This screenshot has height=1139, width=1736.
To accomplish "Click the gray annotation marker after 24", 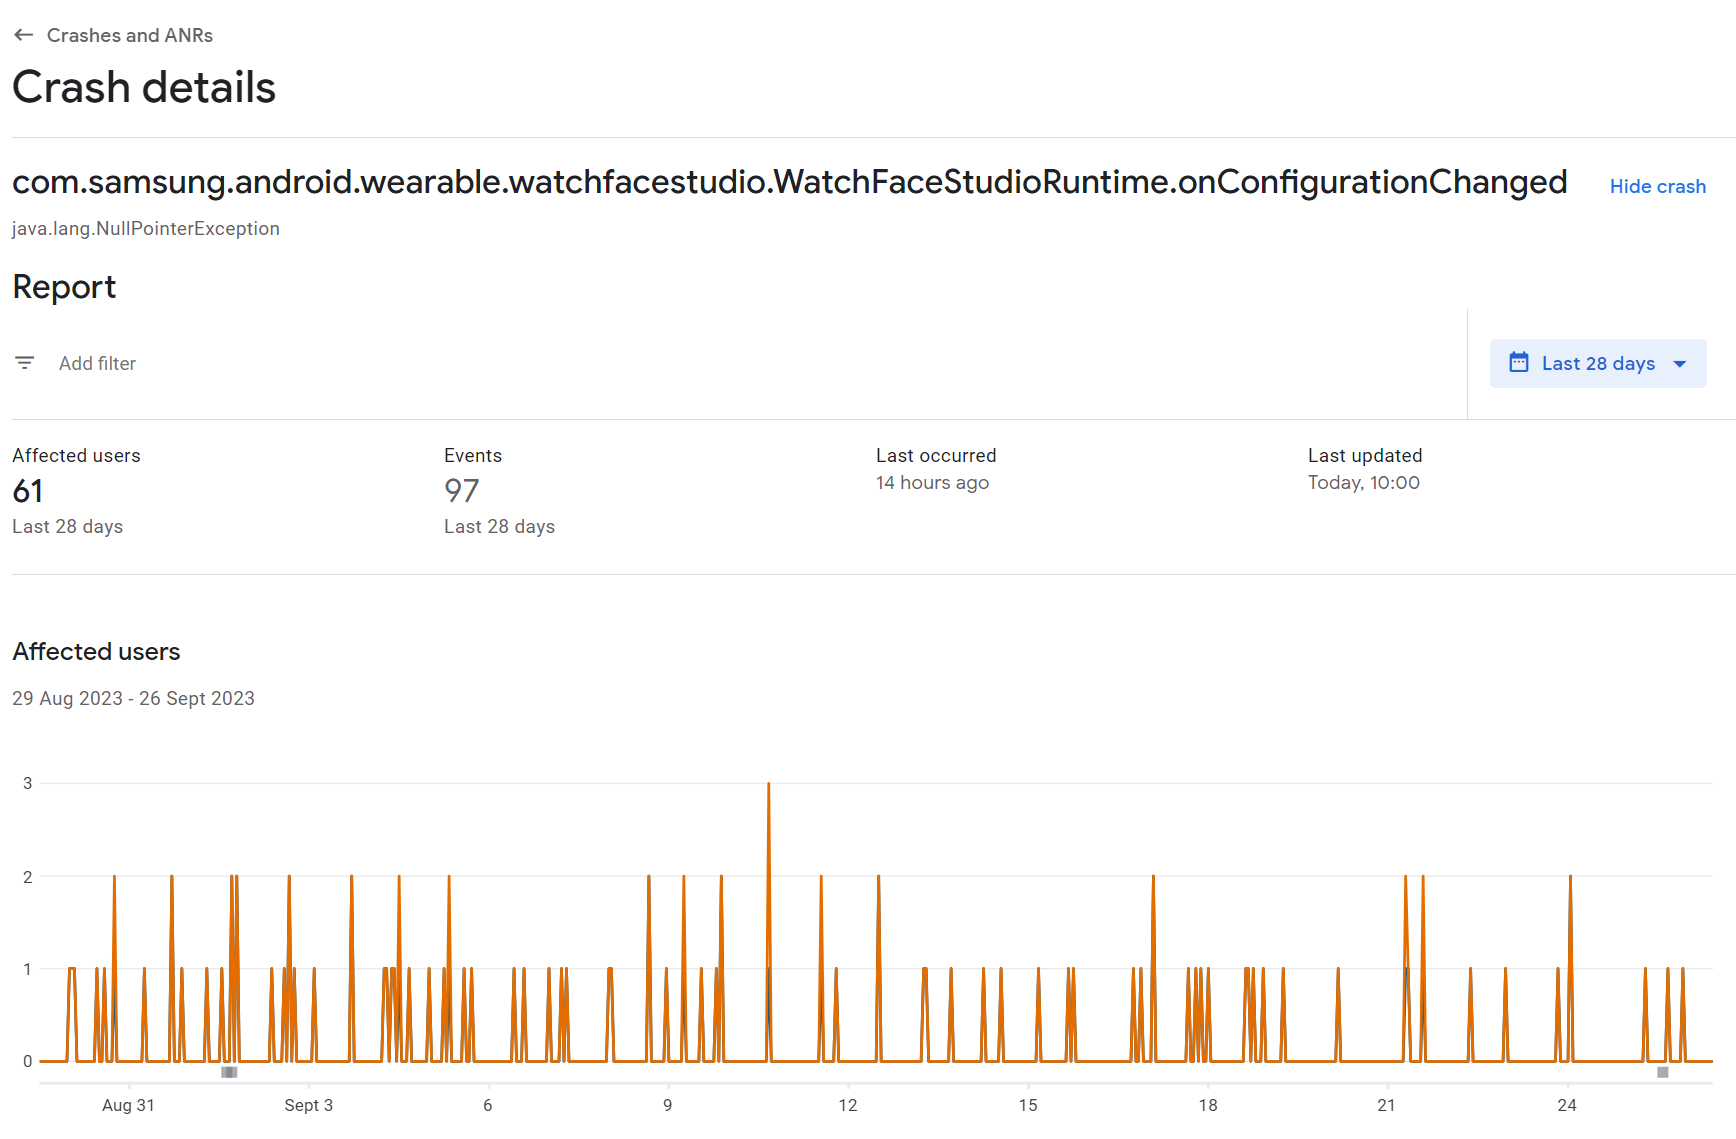I will coord(1663,1072).
